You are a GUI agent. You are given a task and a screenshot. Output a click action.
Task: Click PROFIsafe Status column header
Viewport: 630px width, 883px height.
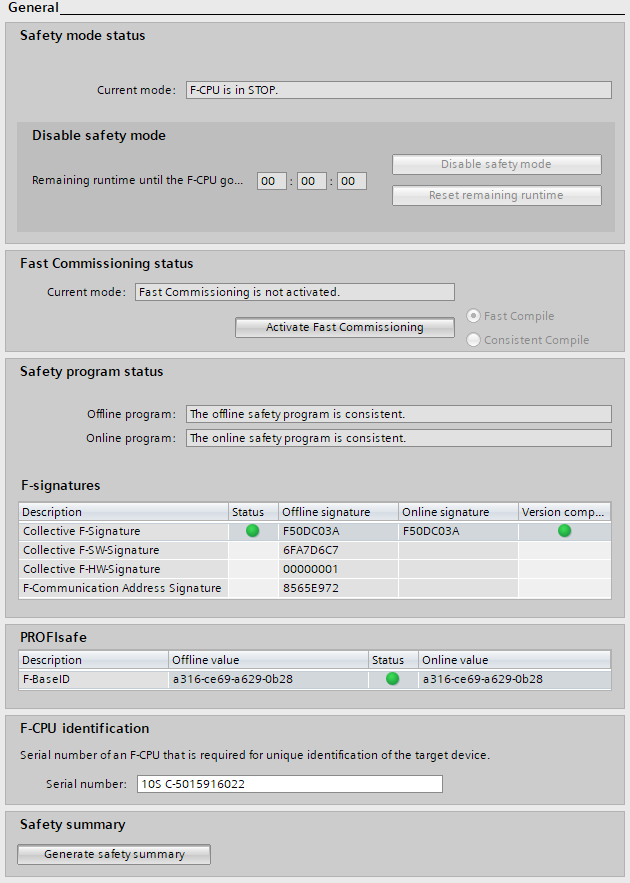[x=394, y=660]
